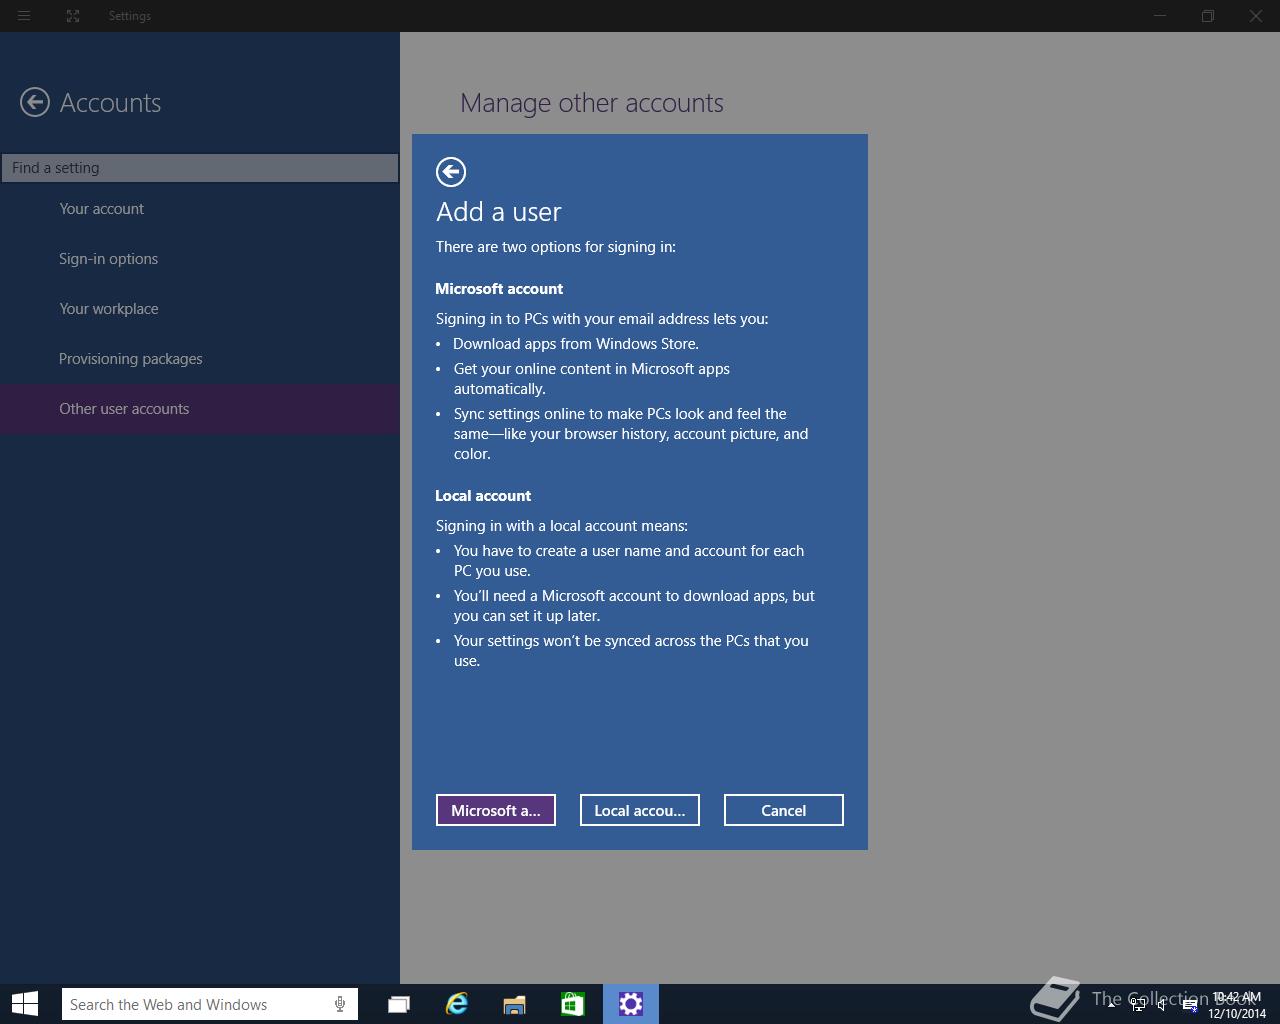Open the volume speaker tray icon
The height and width of the screenshot is (1024, 1280).
click(x=1162, y=1005)
